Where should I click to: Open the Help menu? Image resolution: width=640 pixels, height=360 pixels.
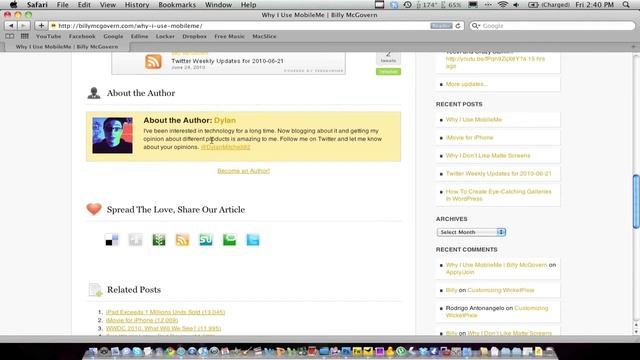pos(248,5)
